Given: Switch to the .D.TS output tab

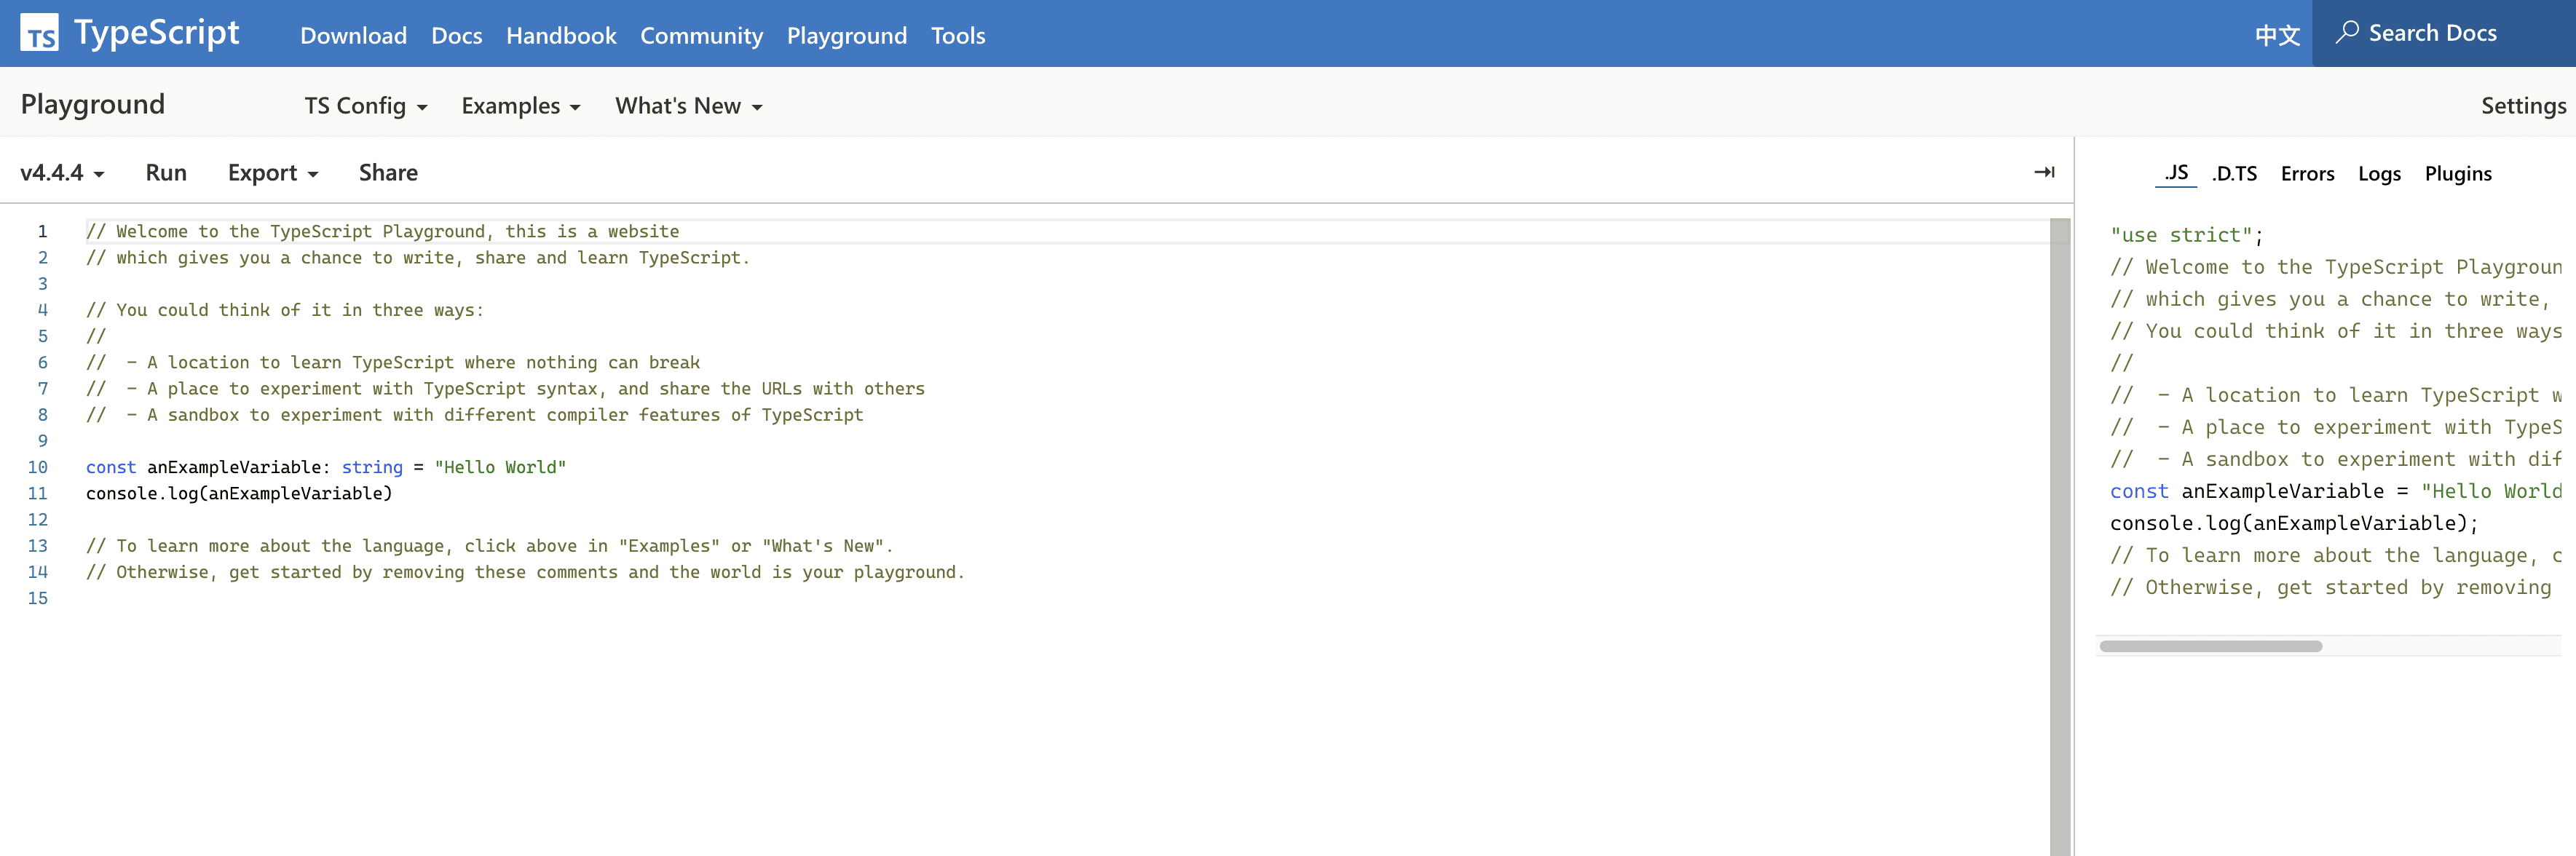Looking at the screenshot, I should point(2234,174).
